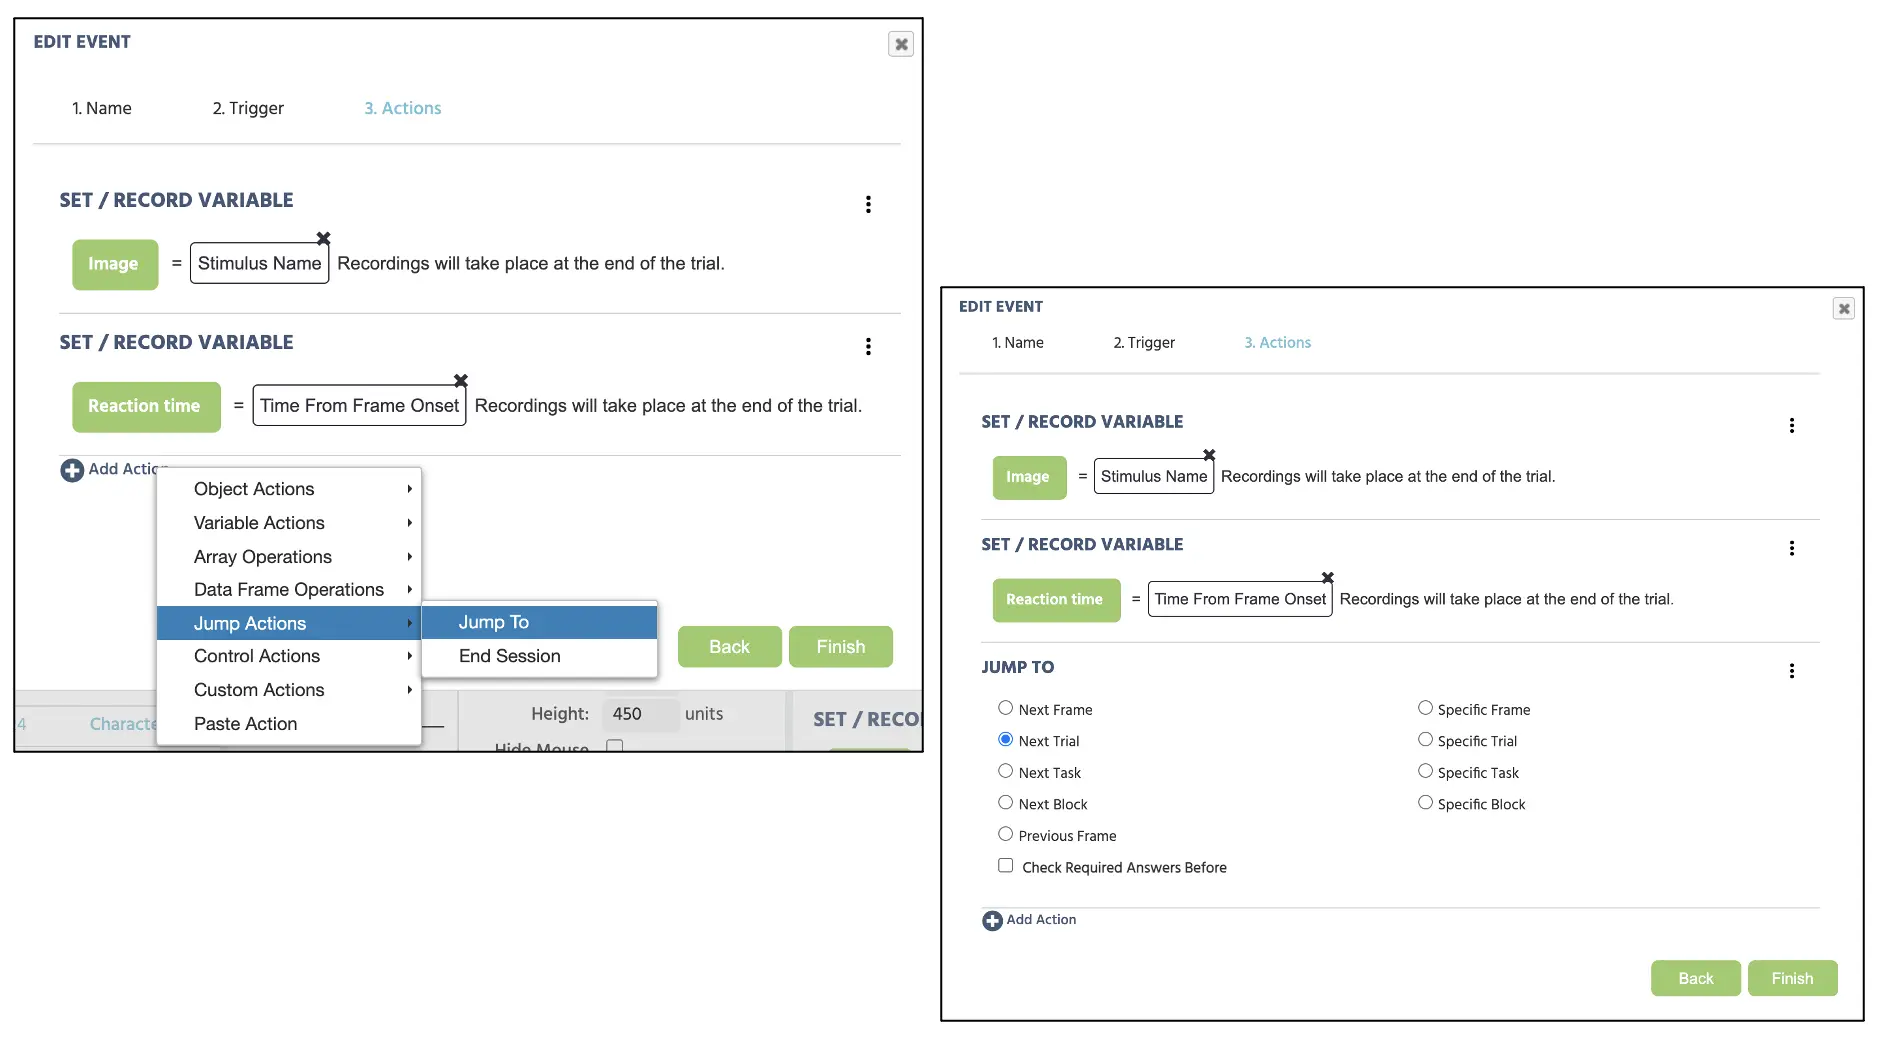This screenshot has height=1040, width=1892.
Task: Select Next Frame radio option
Action: pos(1006,708)
